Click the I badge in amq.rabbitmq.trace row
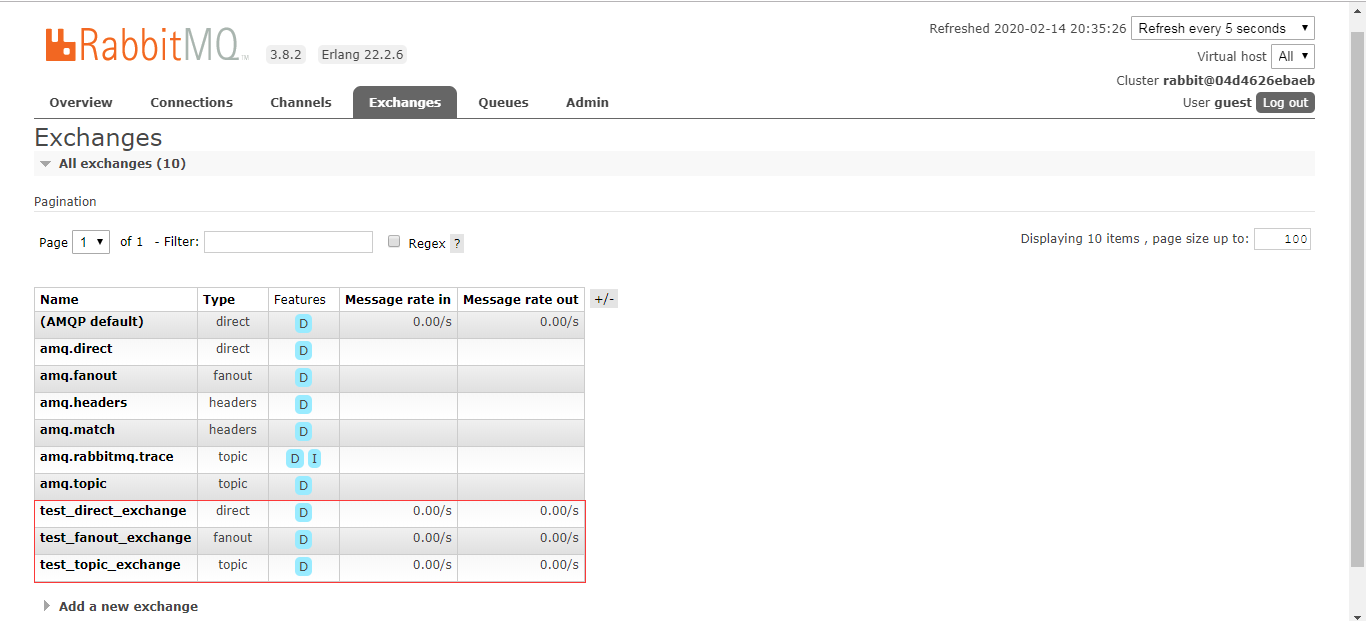This screenshot has height=621, width=1366. click(x=314, y=459)
